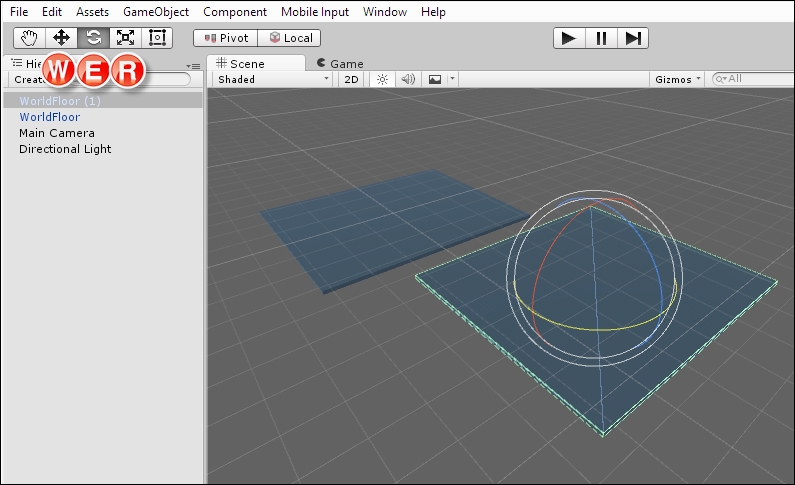Toggle scene lighting sun icon
This screenshot has width=795, height=485.
(x=382, y=79)
